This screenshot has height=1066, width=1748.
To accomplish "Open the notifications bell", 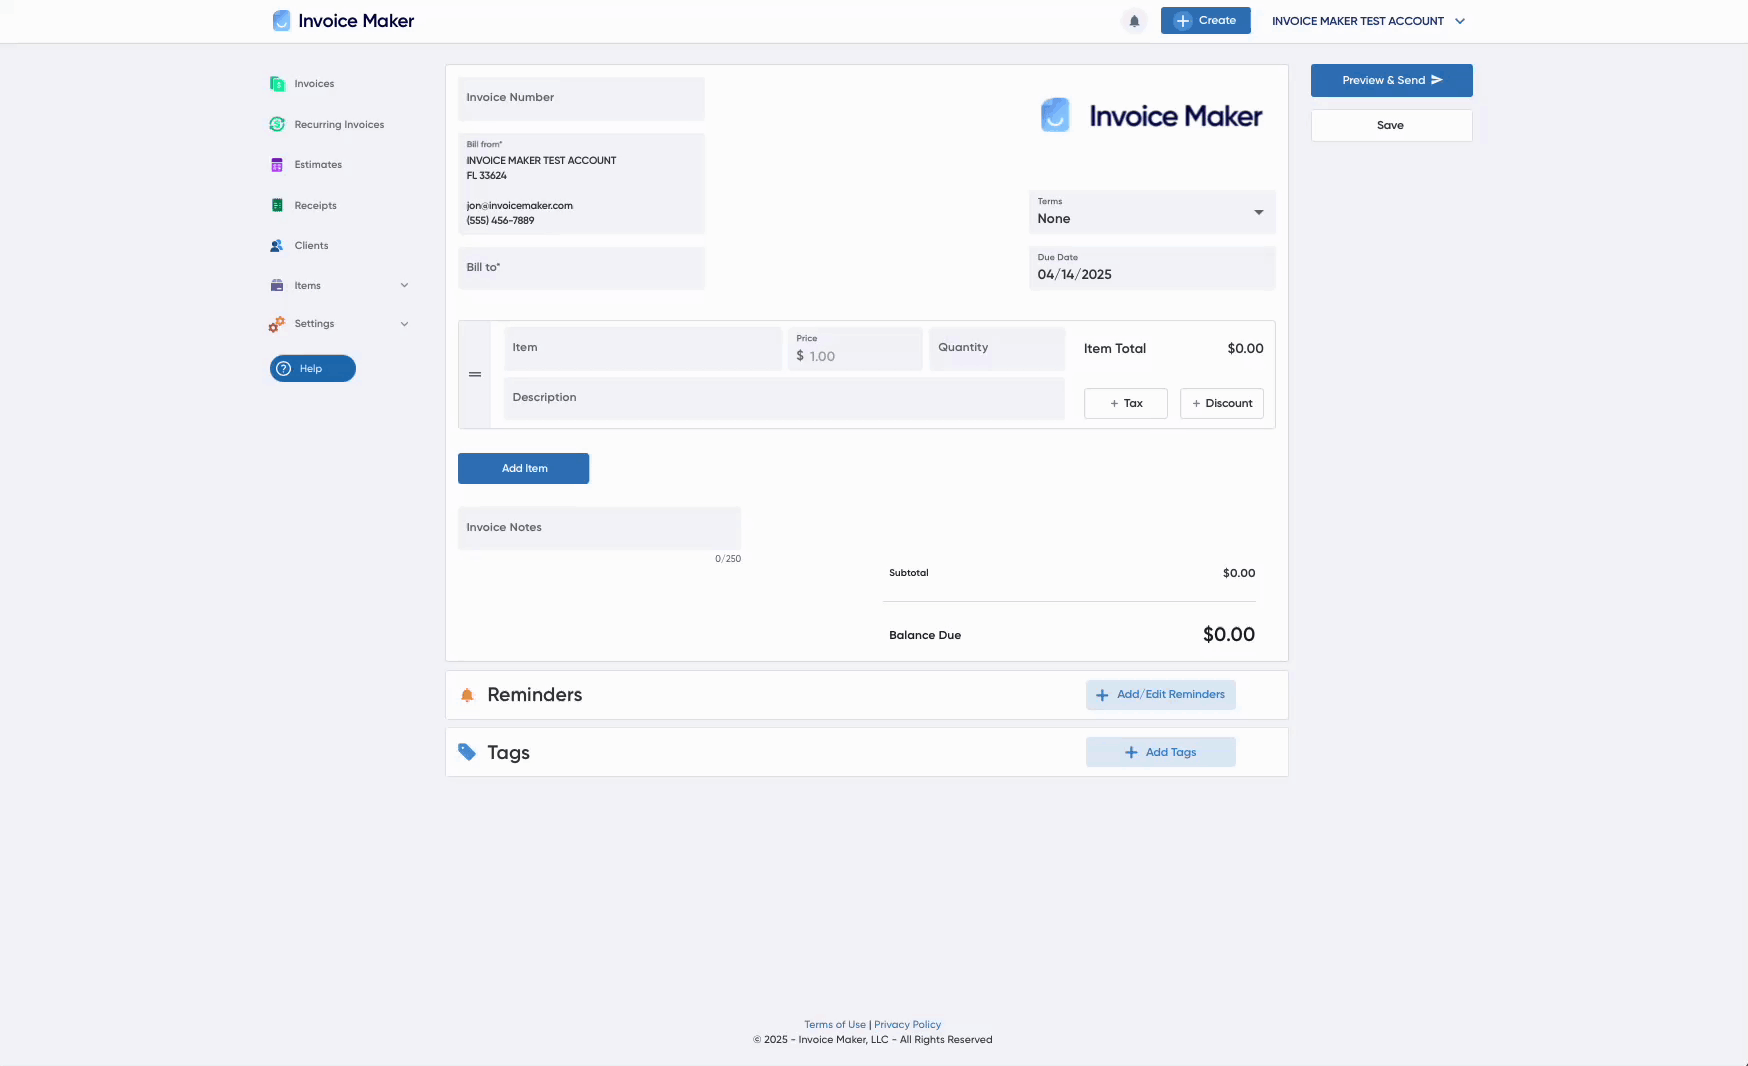I will click(1134, 21).
